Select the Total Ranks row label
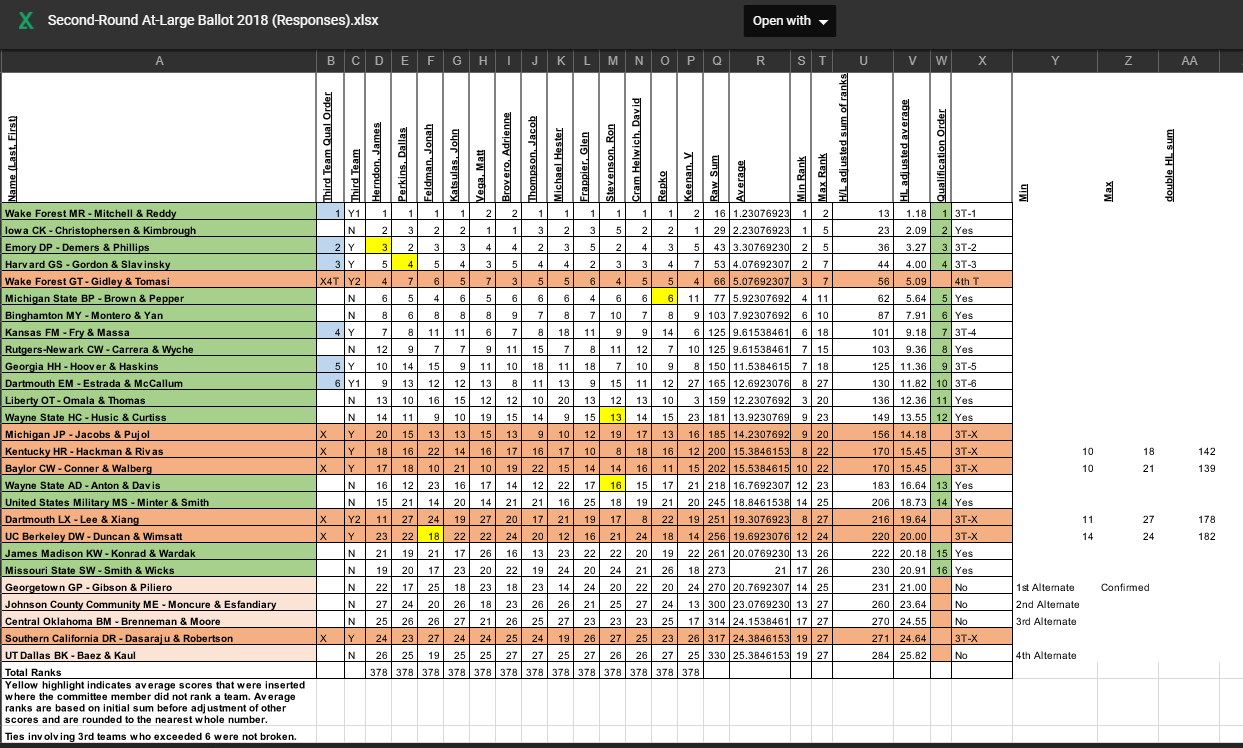 coord(159,672)
